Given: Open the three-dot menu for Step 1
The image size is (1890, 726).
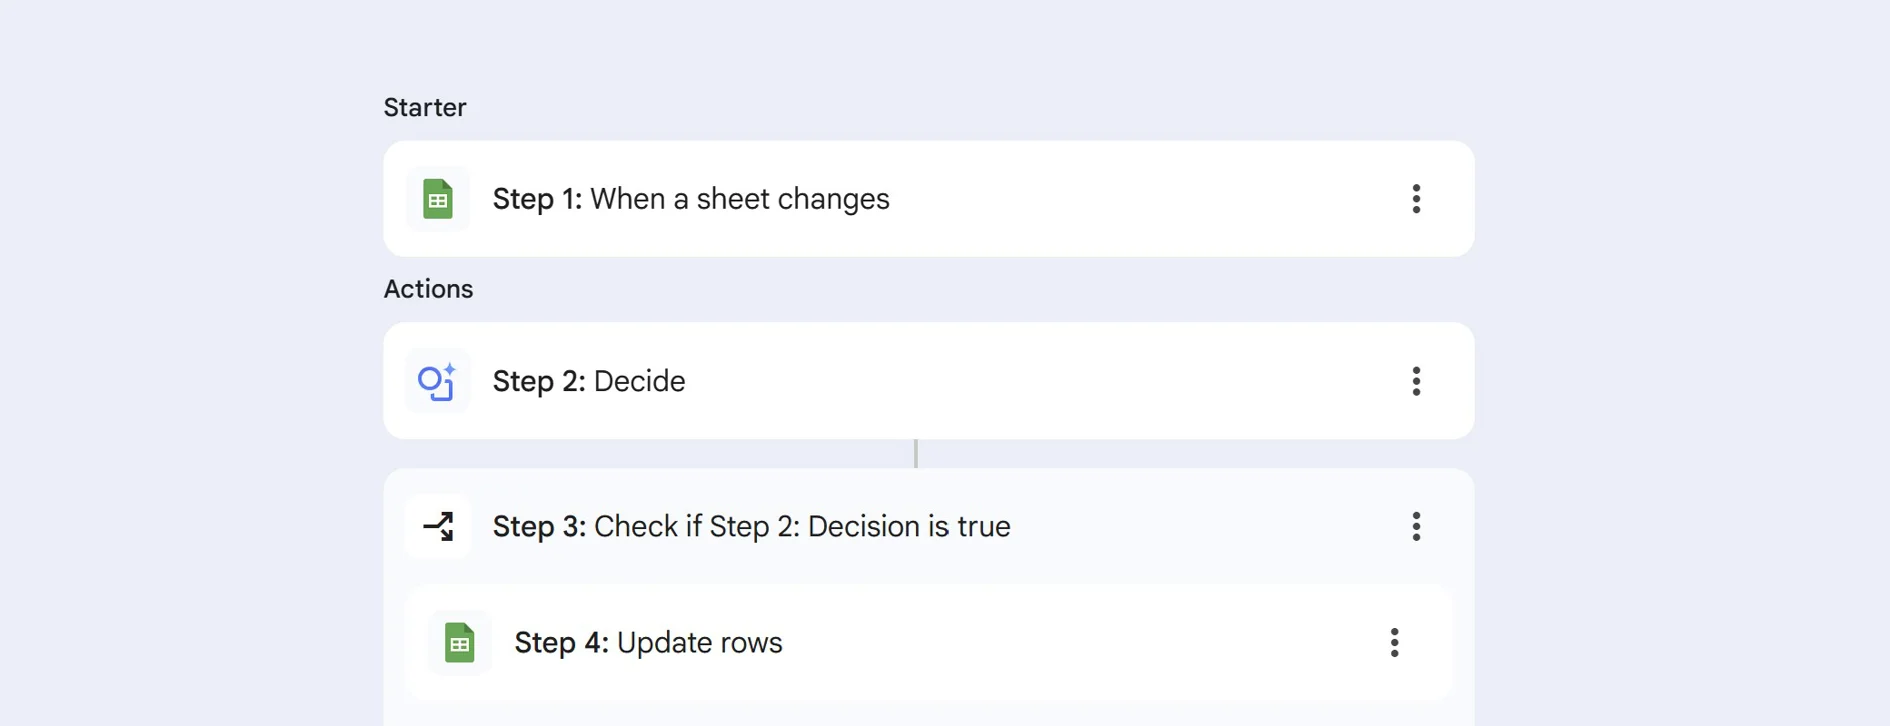Looking at the screenshot, I should tap(1416, 199).
